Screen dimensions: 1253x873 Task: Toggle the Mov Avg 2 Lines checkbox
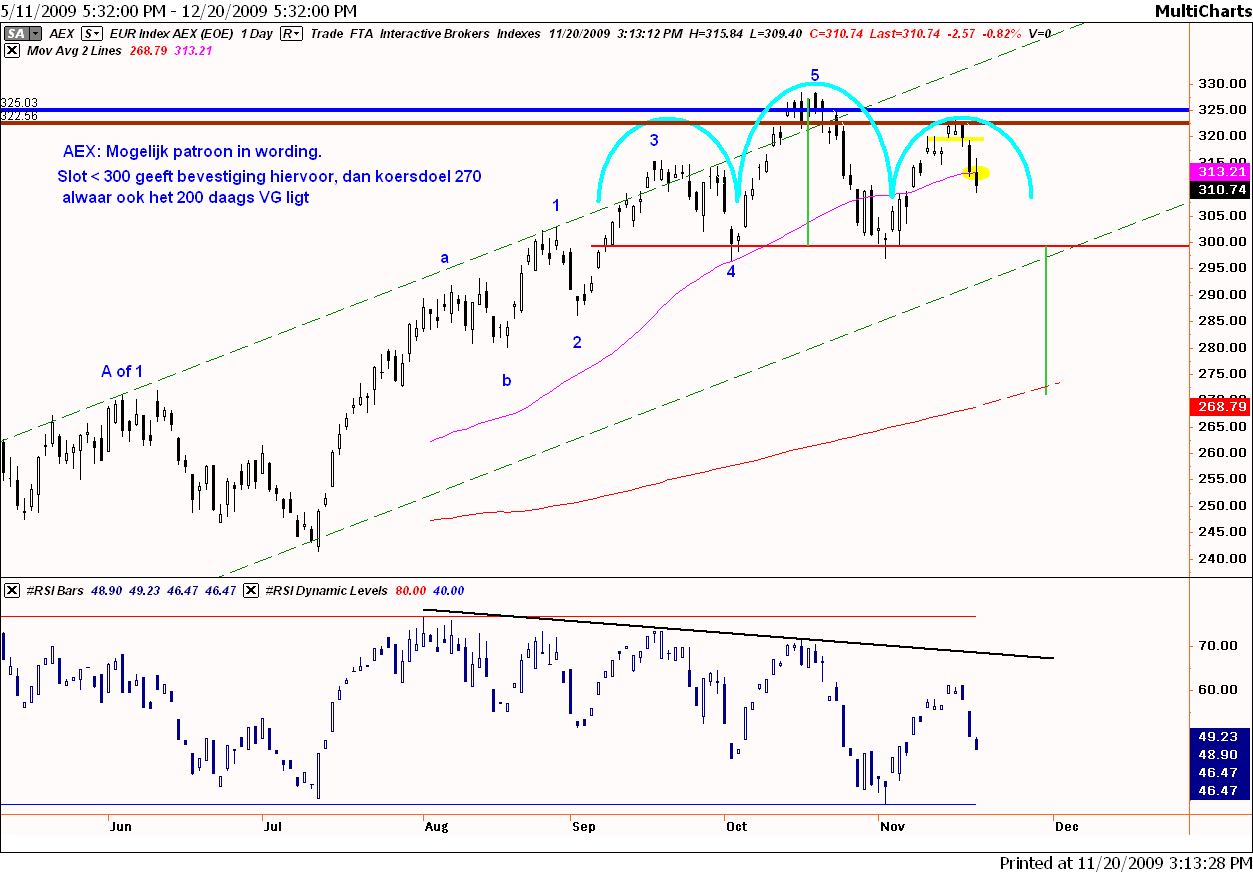(12, 50)
